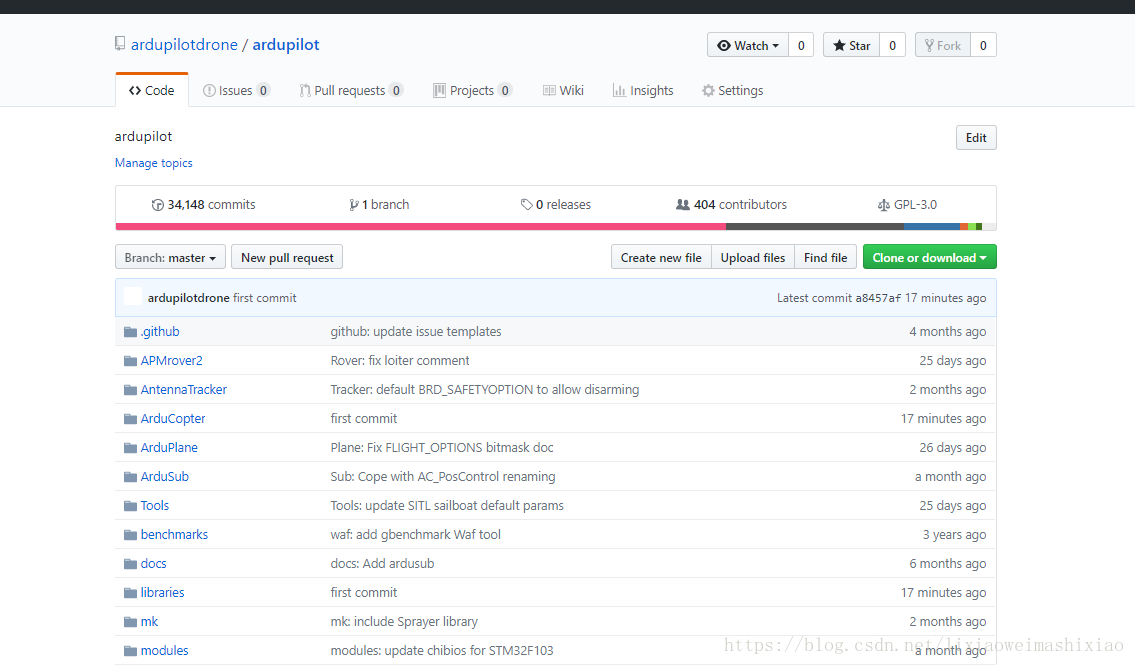The image size is (1135, 665).
Task: Click the Find file button
Action: tap(825, 258)
